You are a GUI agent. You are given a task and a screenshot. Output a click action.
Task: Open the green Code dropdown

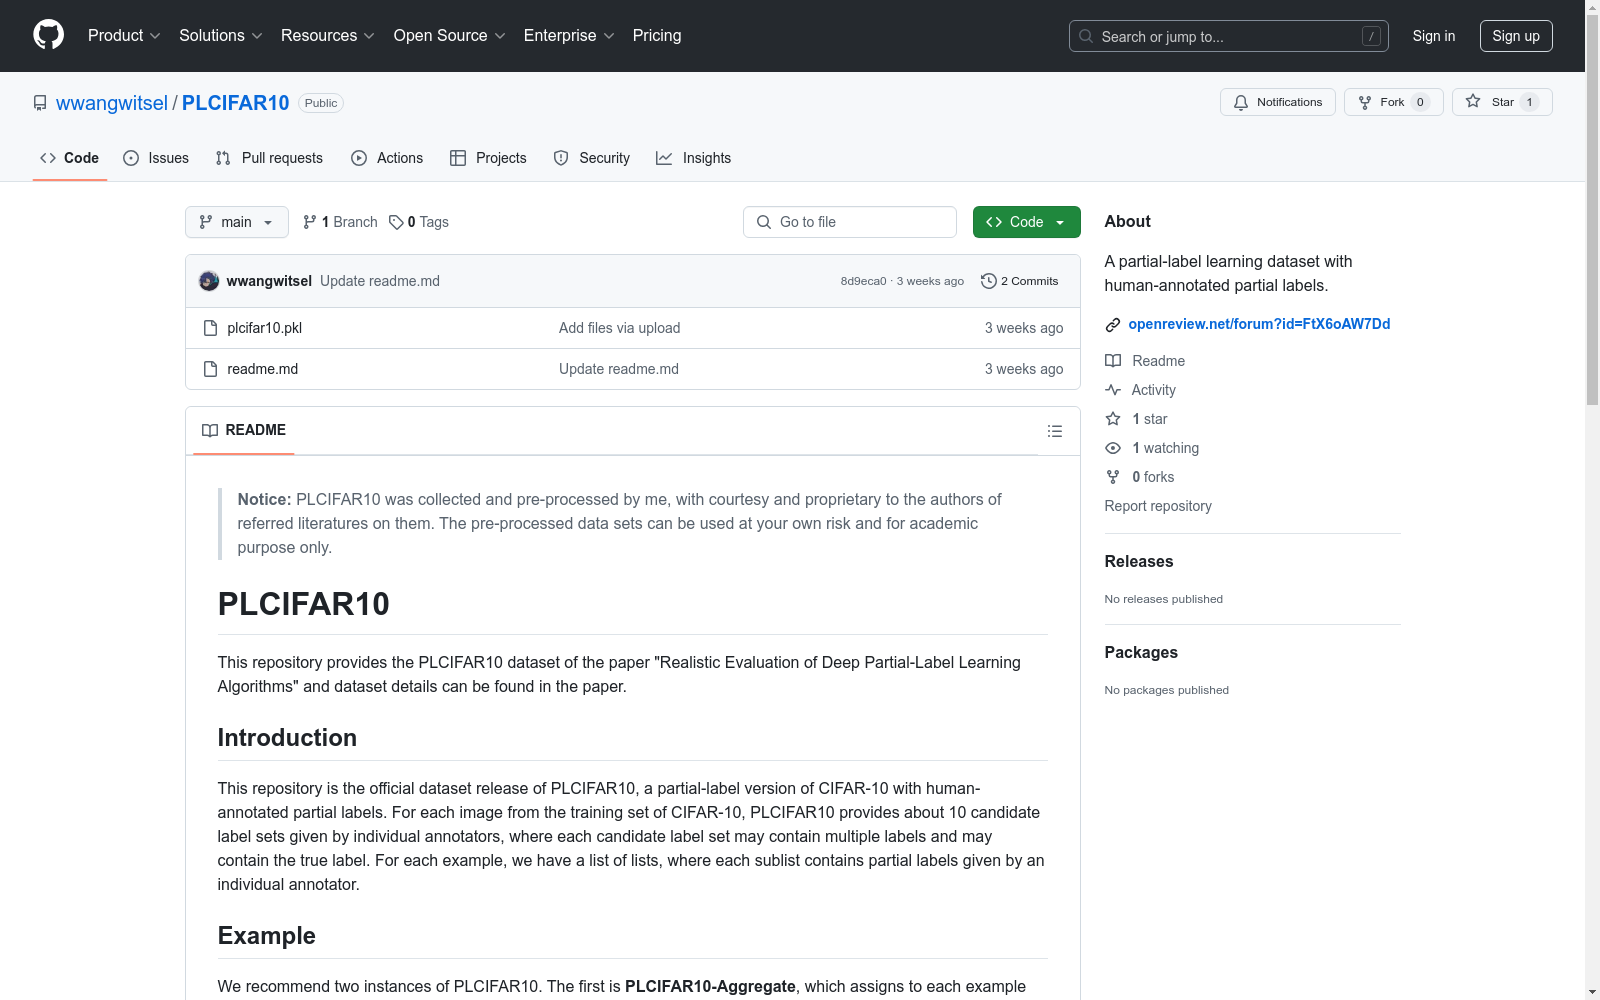pyautogui.click(x=1026, y=222)
